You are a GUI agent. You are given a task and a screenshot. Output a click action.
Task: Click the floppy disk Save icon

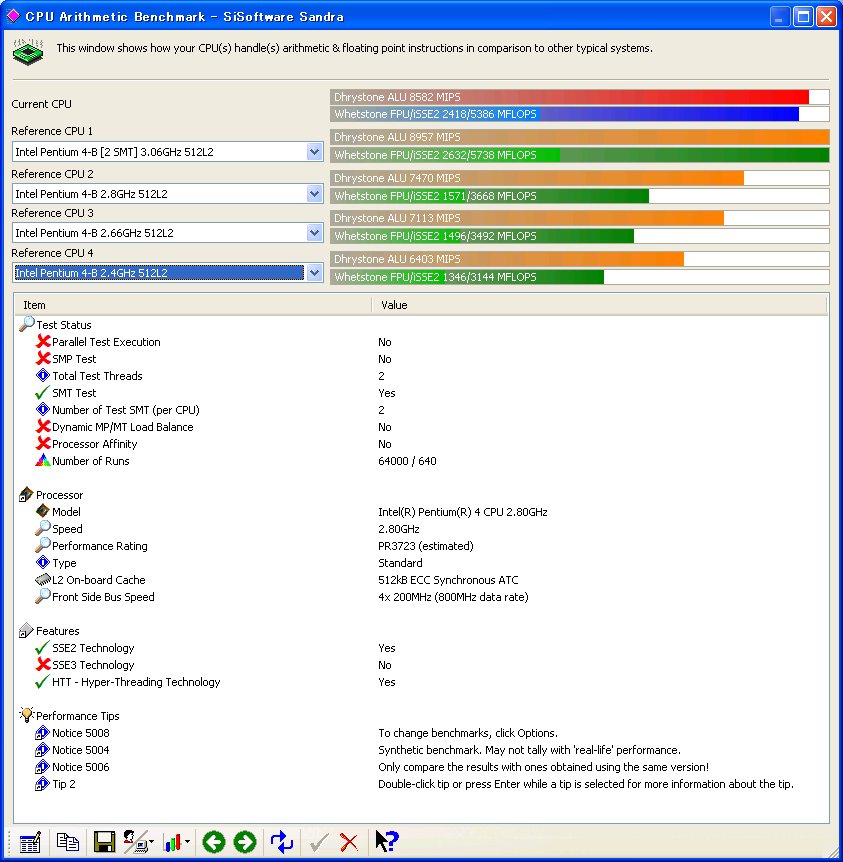click(x=104, y=842)
